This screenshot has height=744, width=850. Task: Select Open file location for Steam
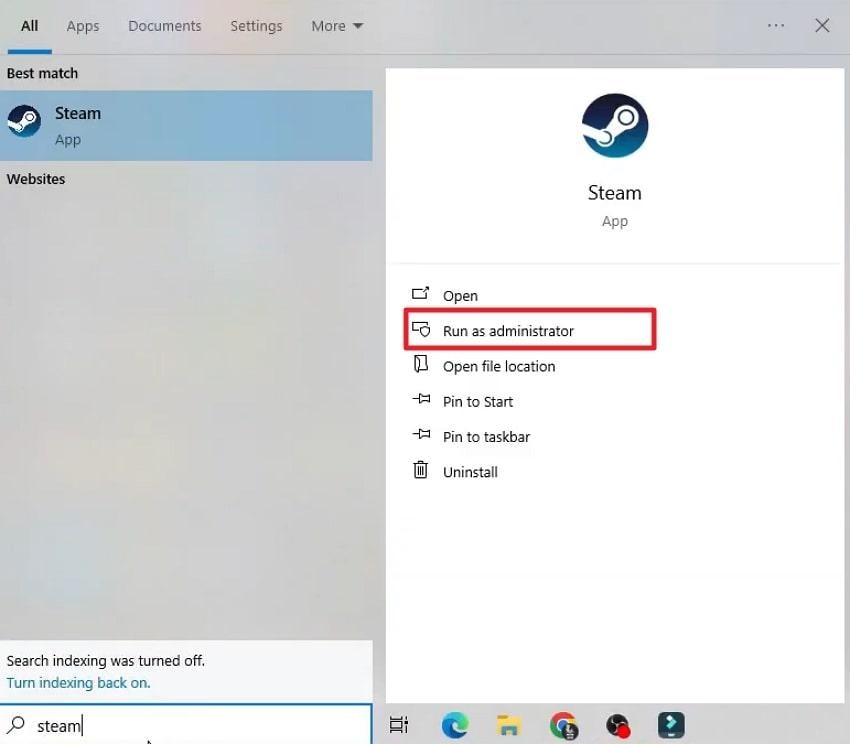tap(499, 366)
